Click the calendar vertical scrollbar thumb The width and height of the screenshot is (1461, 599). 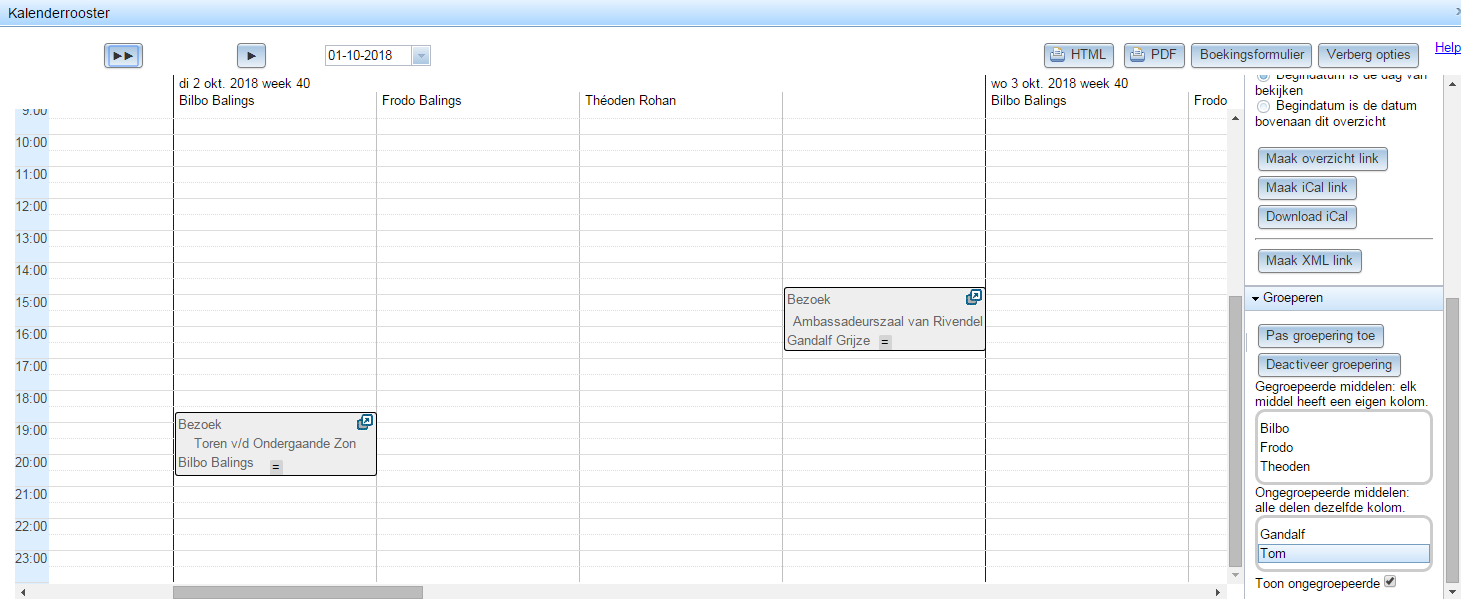[x=1235, y=431]
